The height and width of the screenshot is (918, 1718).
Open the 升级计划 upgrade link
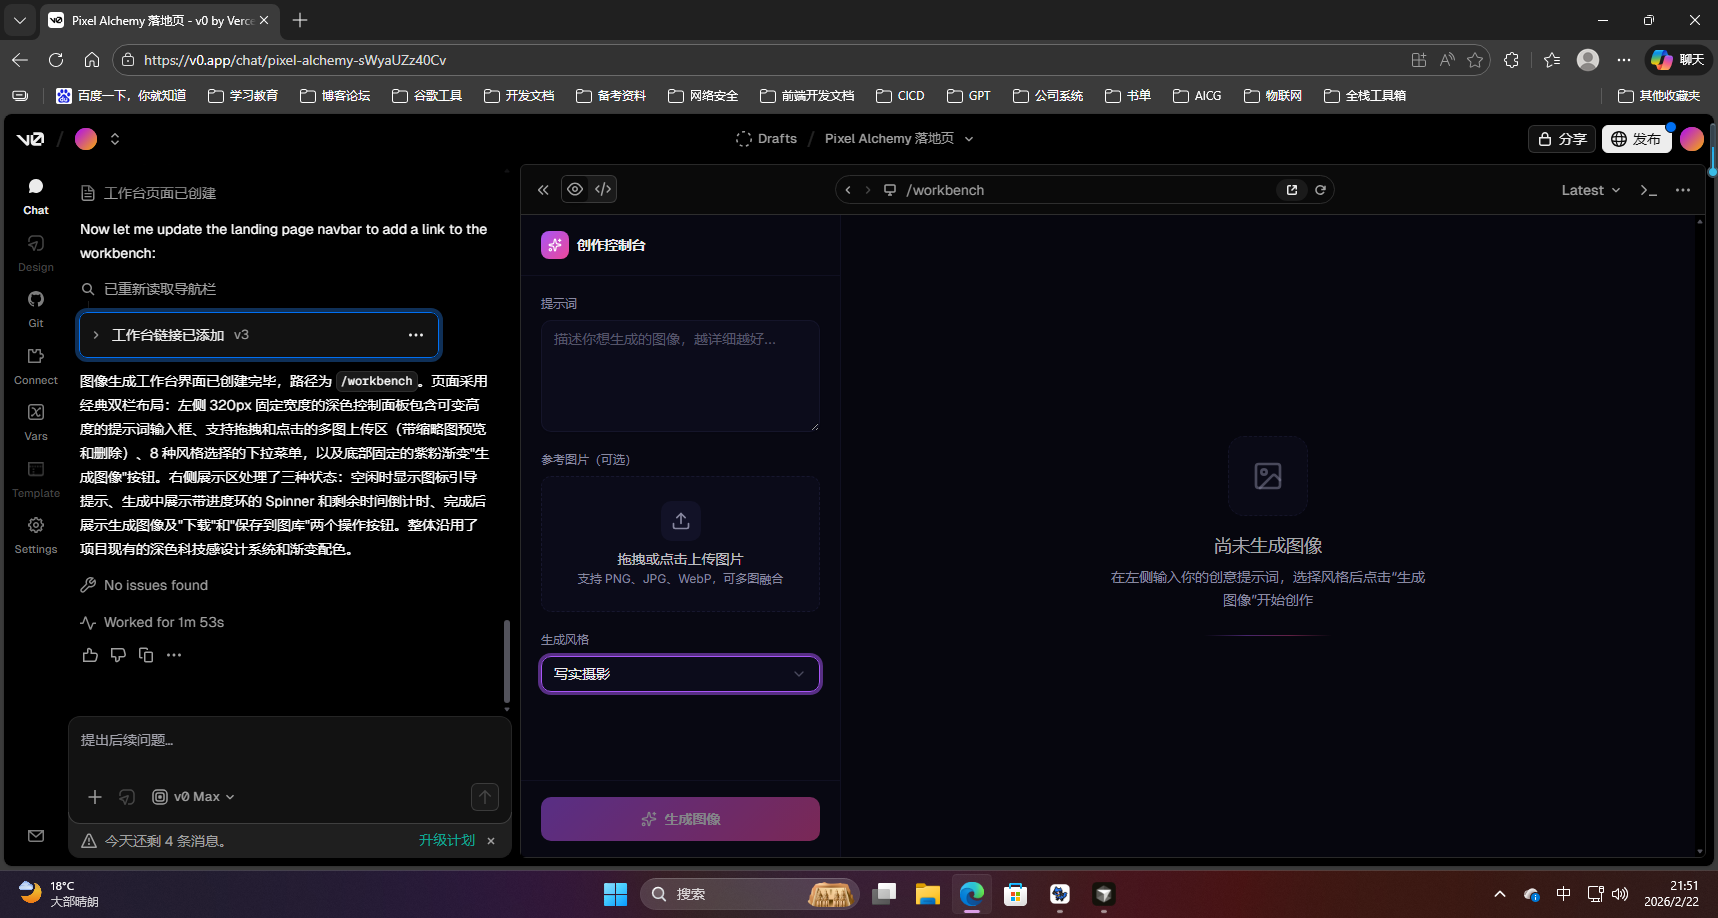447,840
